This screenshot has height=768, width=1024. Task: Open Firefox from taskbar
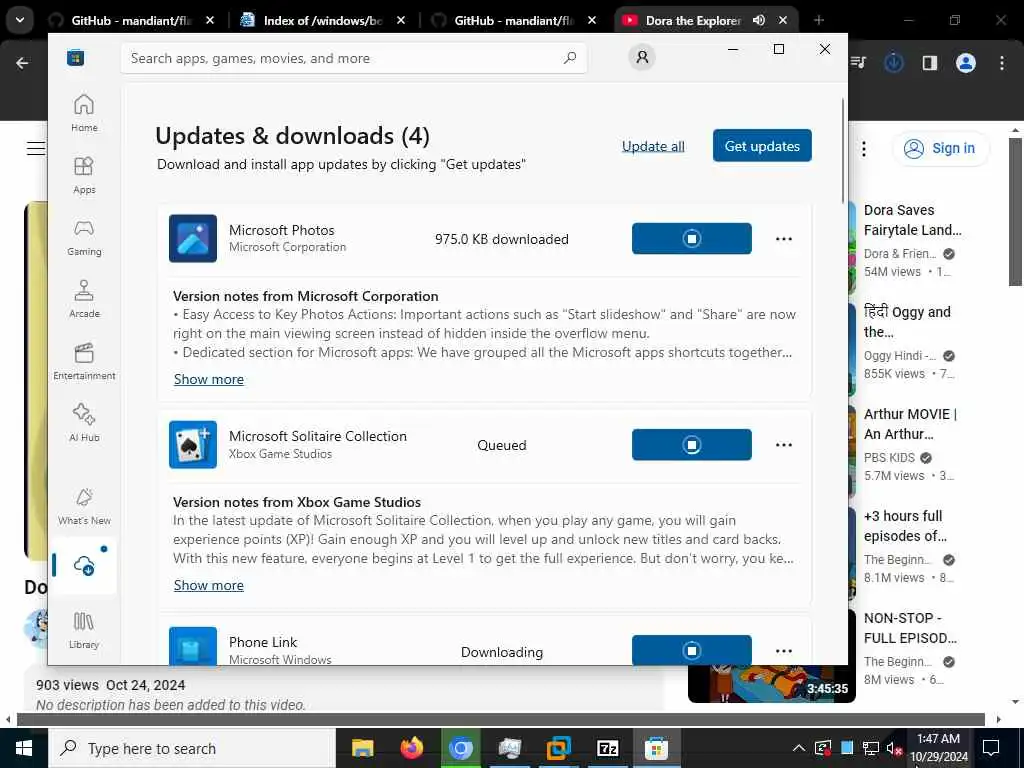pyautogui.click(x=411, y=748)
